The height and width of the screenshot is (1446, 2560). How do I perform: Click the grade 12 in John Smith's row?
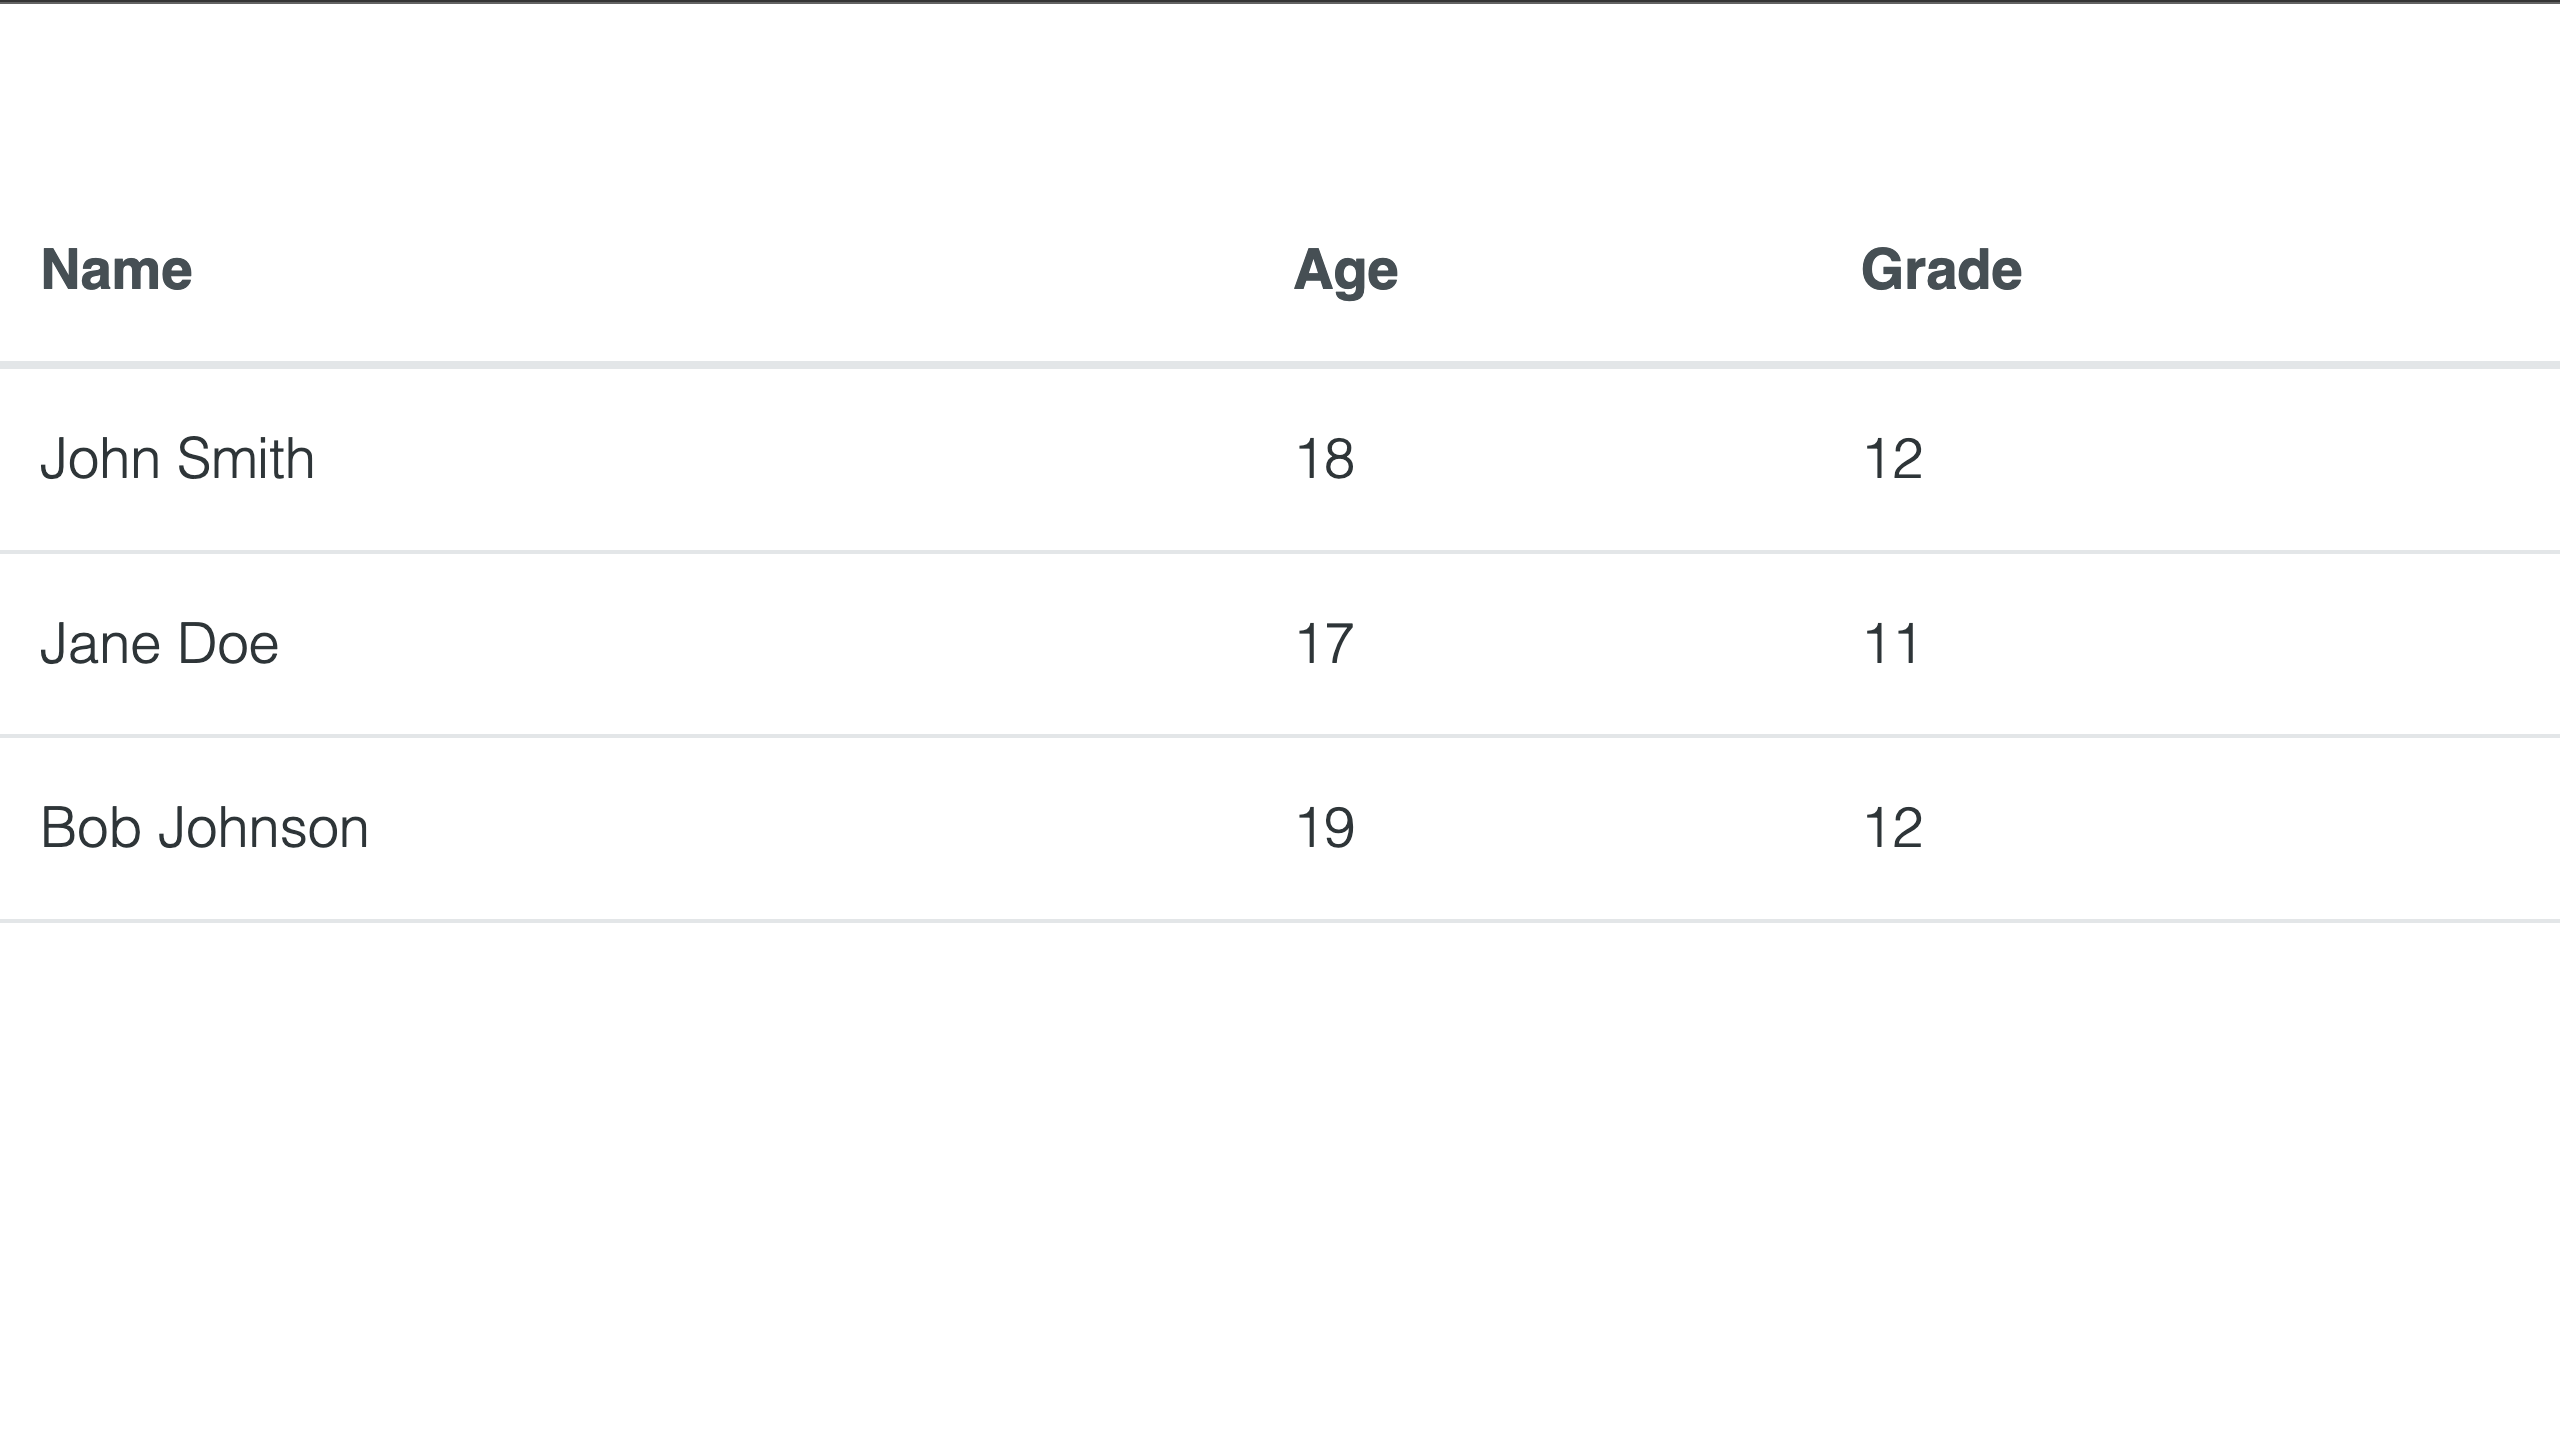[1893, 460]
